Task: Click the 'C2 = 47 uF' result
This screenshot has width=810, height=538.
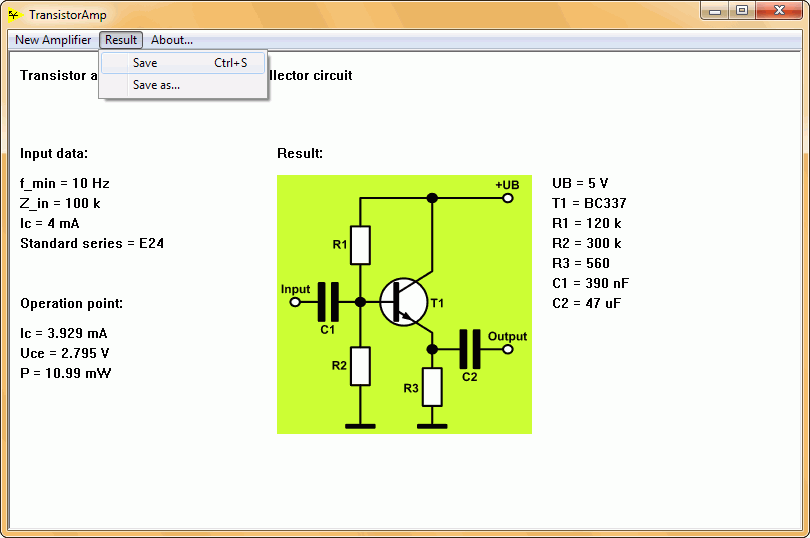Action: coord(586,303)
